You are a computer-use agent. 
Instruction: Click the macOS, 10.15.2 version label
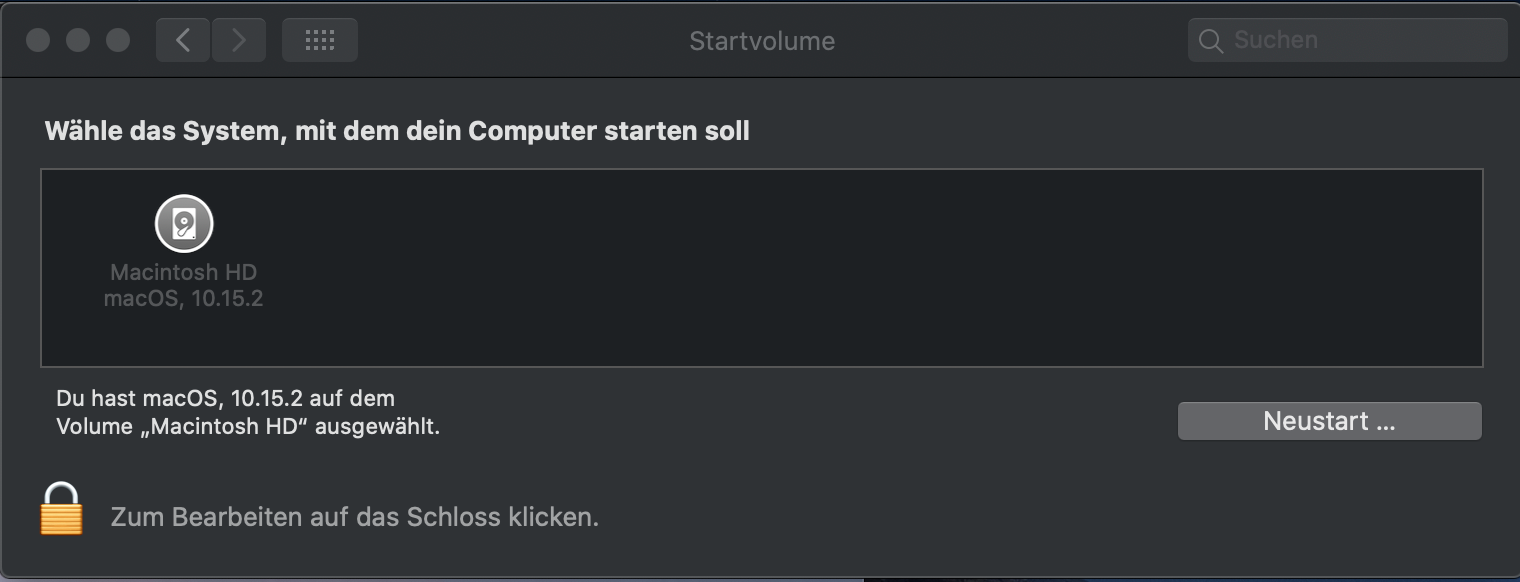click(184, 298)
